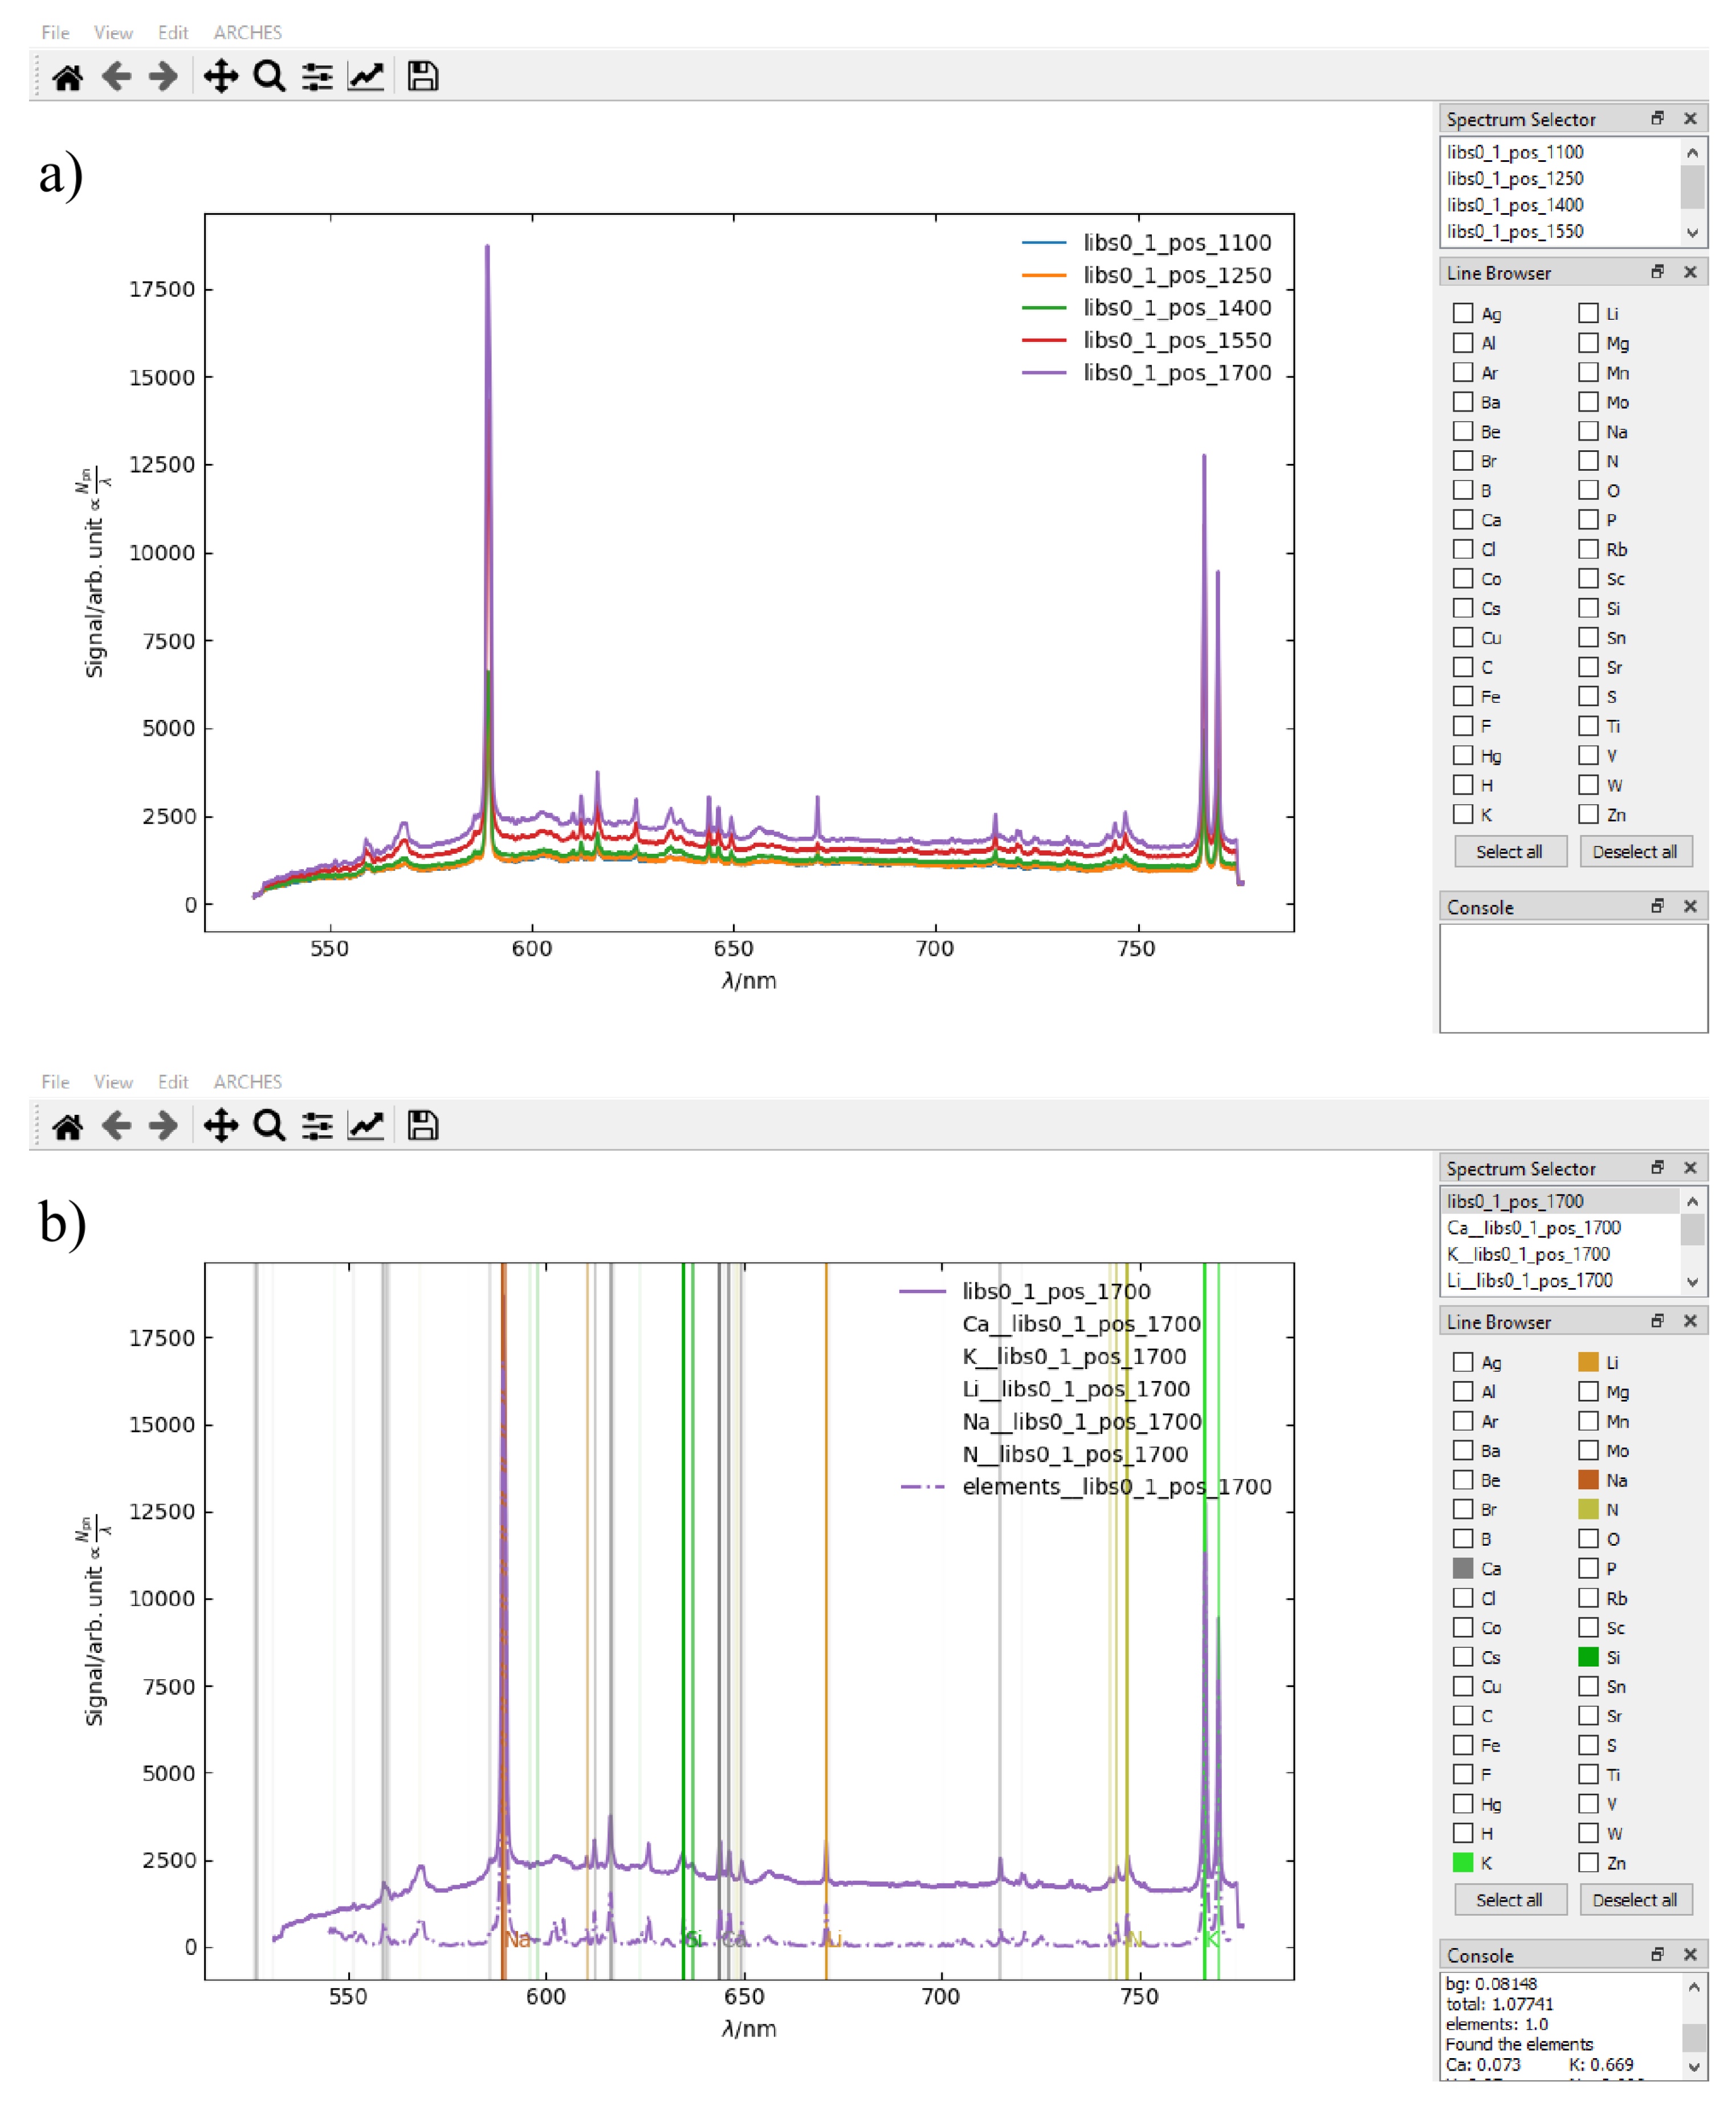Screen dimensions: 1736x2102
Task: Open Configure subplots sliders in top toolbar
Action: click(x=317, y=77)
